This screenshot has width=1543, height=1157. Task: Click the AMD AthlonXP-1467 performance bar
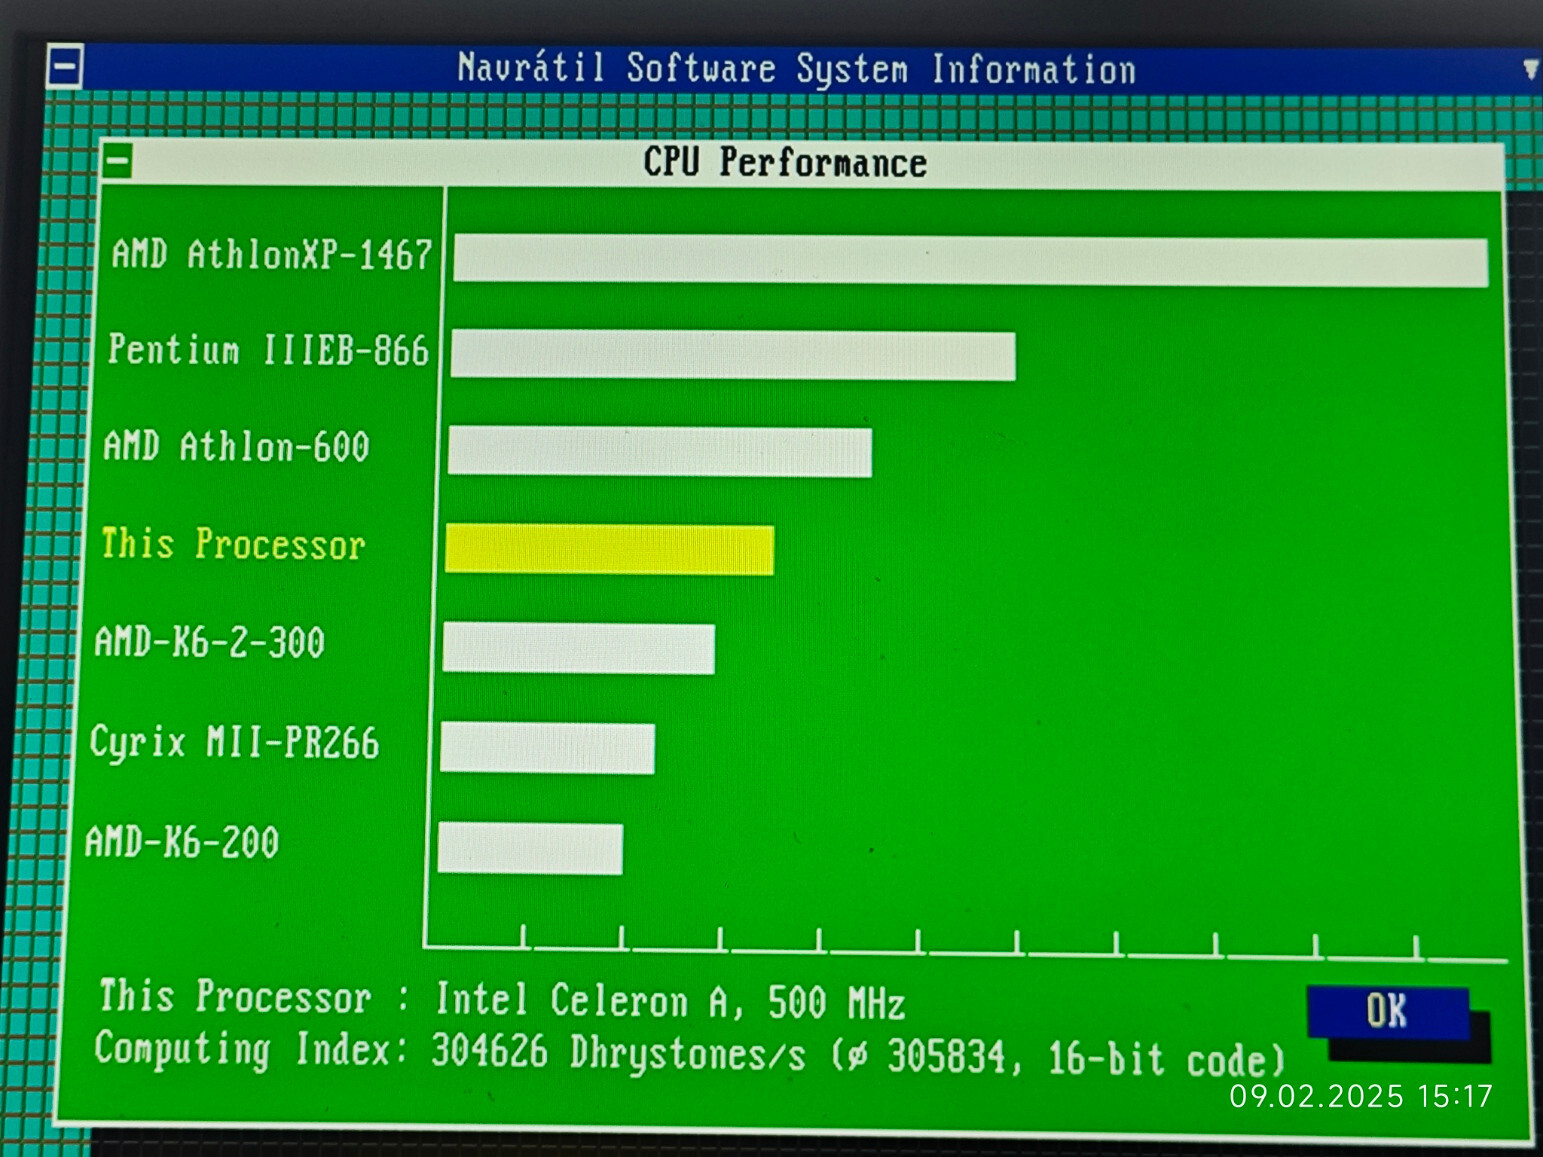pos(970,261)
